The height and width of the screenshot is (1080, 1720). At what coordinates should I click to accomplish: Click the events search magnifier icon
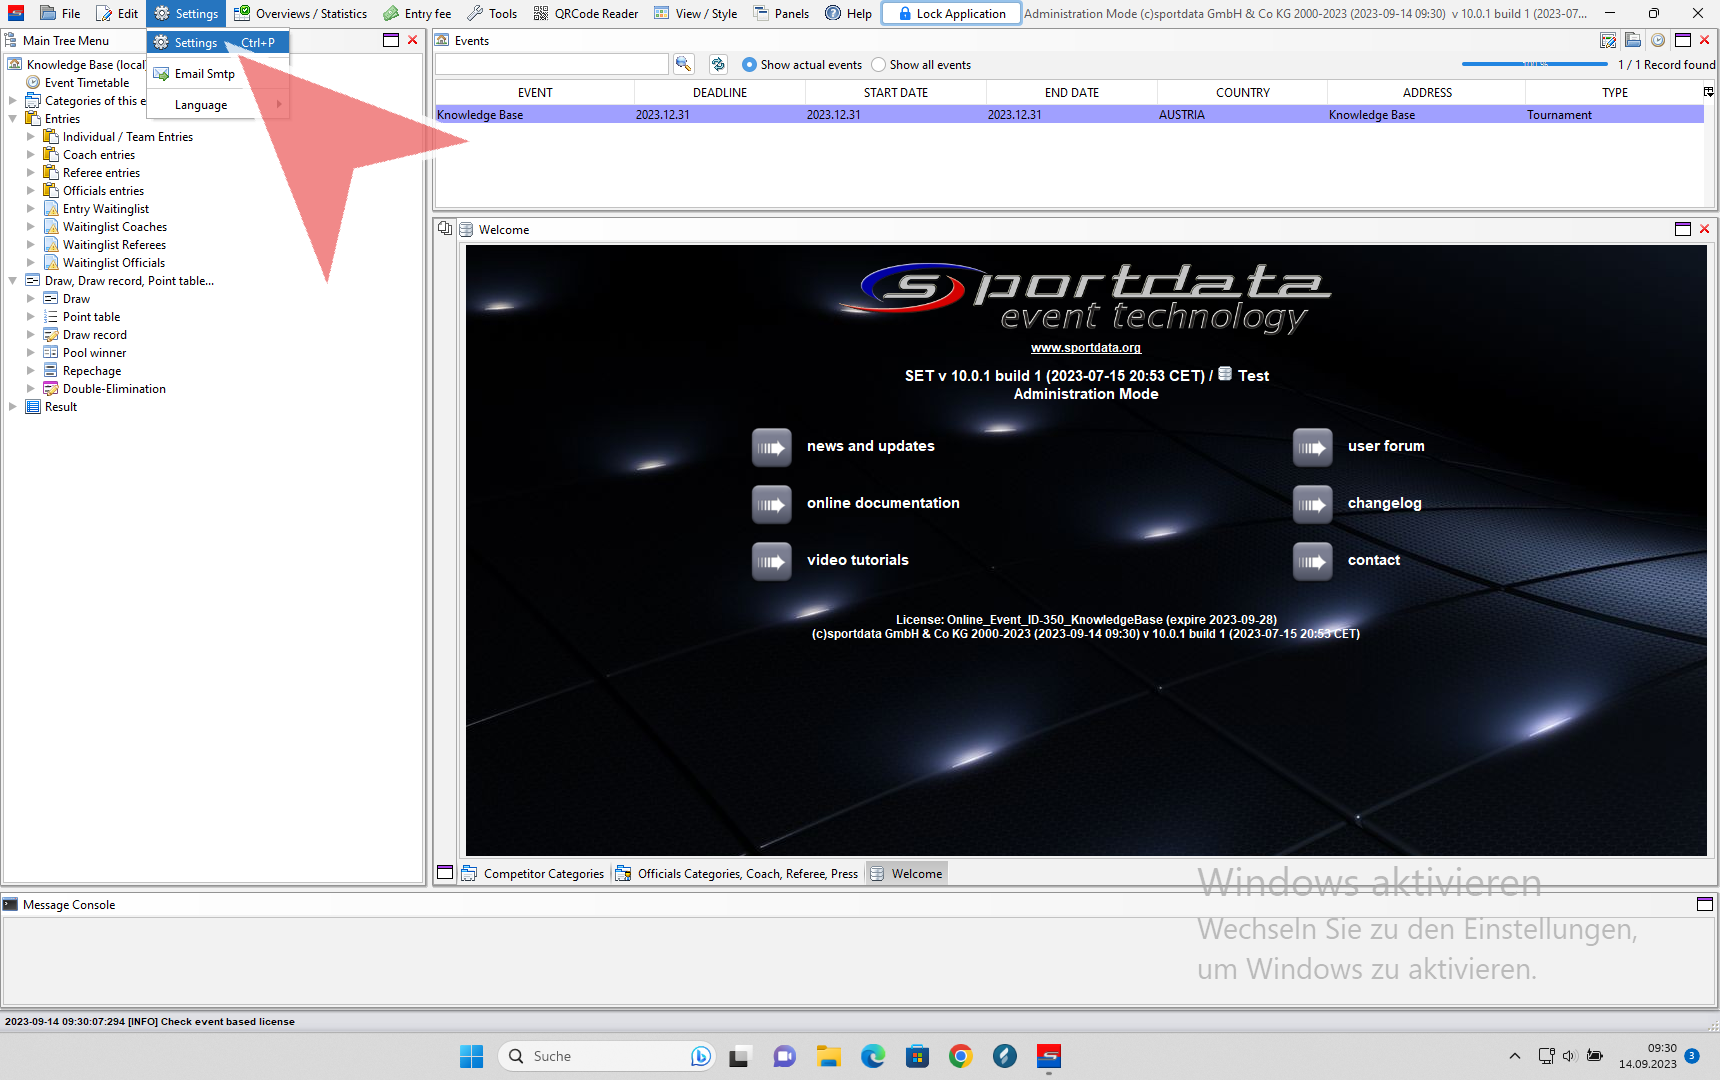[x=684, y=64]
